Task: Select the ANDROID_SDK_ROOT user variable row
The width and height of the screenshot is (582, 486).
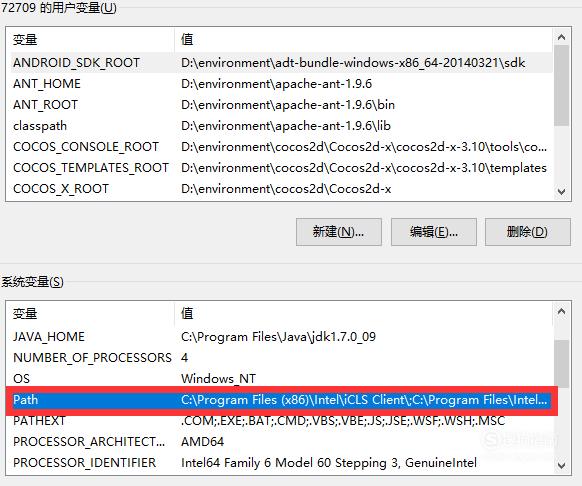Action: (281, 63)
